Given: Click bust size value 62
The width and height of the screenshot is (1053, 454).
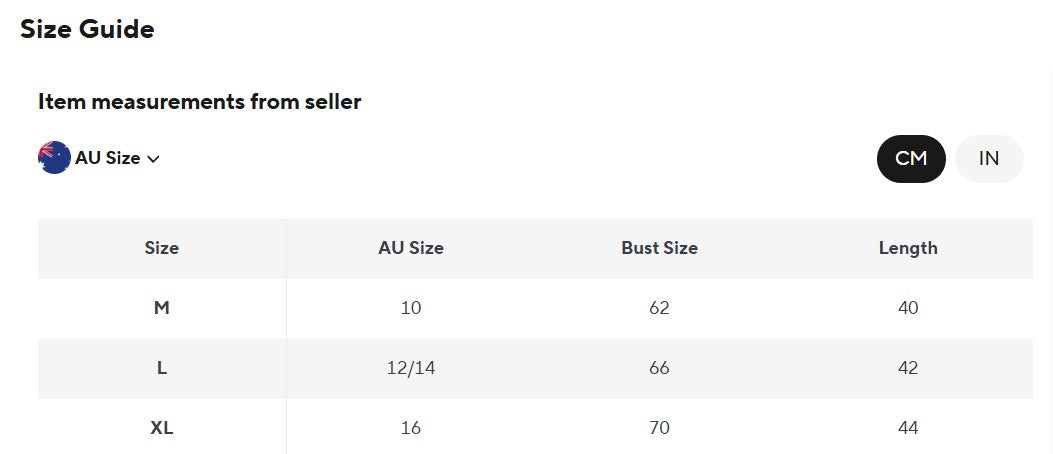Looking at the screenshot, I should 659,308.
